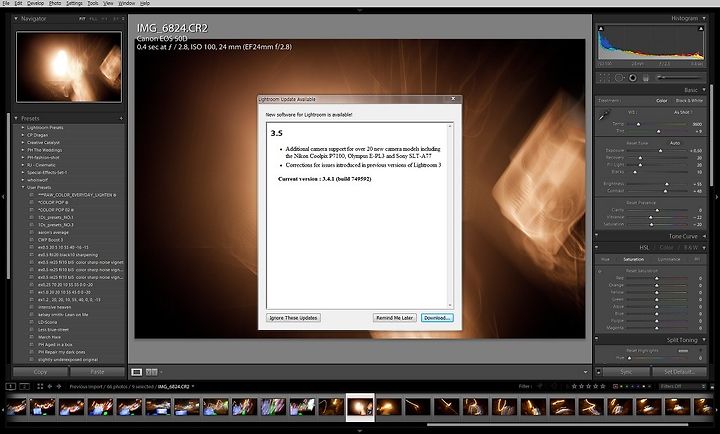Open the Settings menu
720x434 pixels.
(x=74, y=3)
